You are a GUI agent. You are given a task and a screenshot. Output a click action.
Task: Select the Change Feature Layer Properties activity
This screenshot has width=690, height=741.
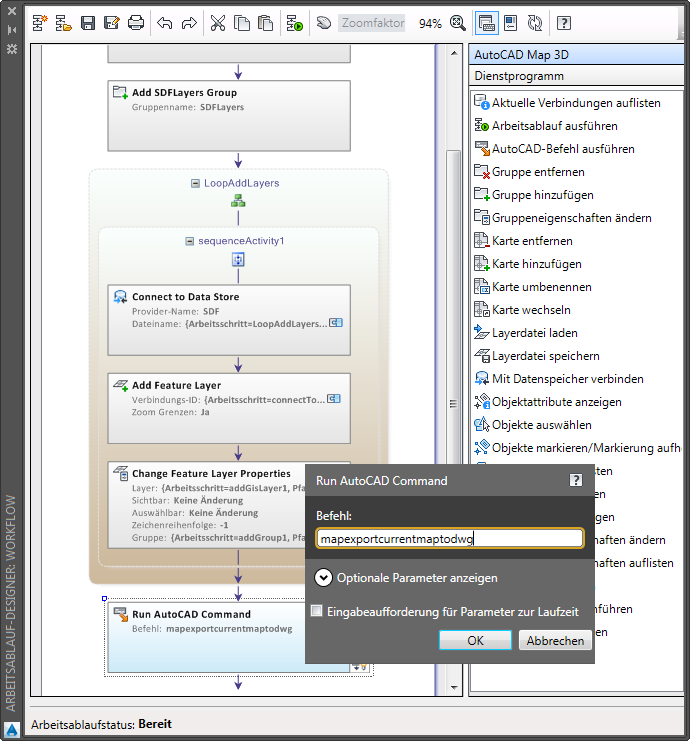tap(207, 505)
